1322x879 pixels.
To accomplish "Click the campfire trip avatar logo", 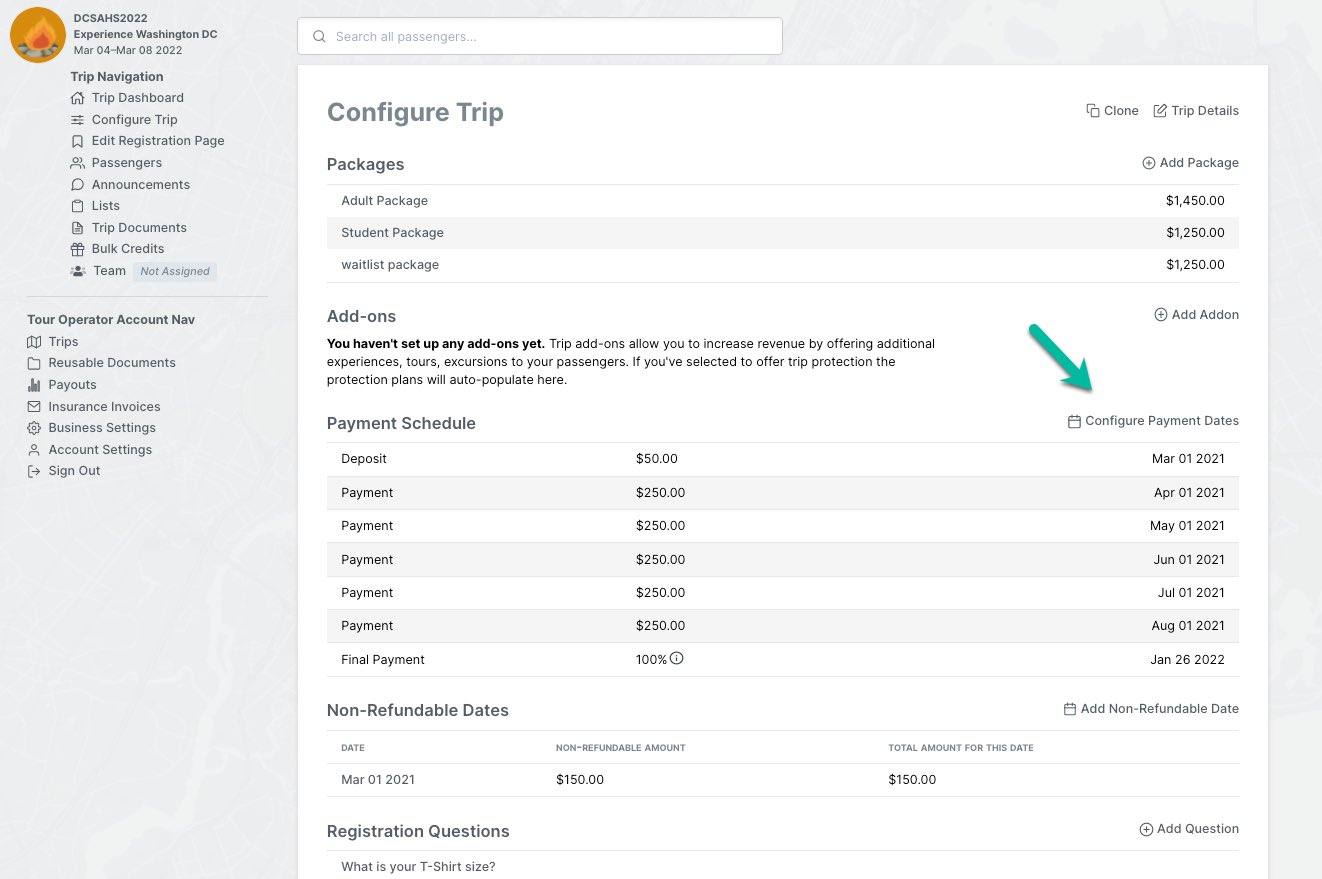I will [38, 35].
